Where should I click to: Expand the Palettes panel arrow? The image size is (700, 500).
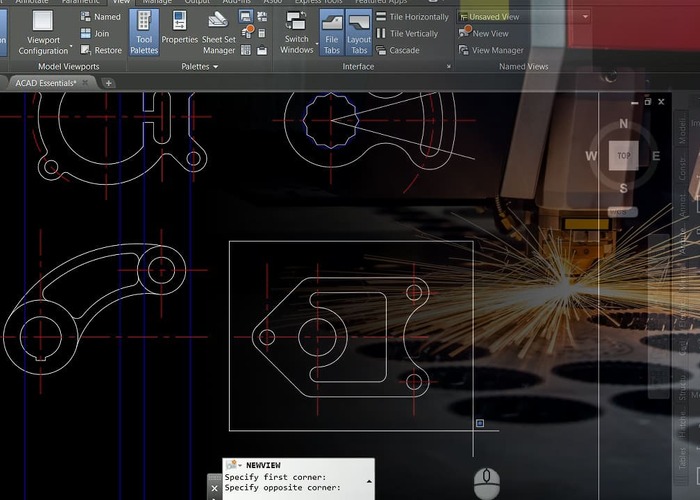pos(216,67)
